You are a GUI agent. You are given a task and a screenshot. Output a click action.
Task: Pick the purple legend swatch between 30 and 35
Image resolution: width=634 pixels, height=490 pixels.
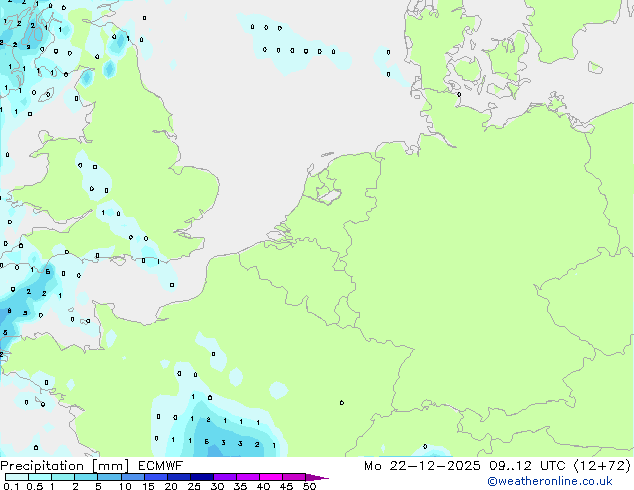(x=229, y=477)
